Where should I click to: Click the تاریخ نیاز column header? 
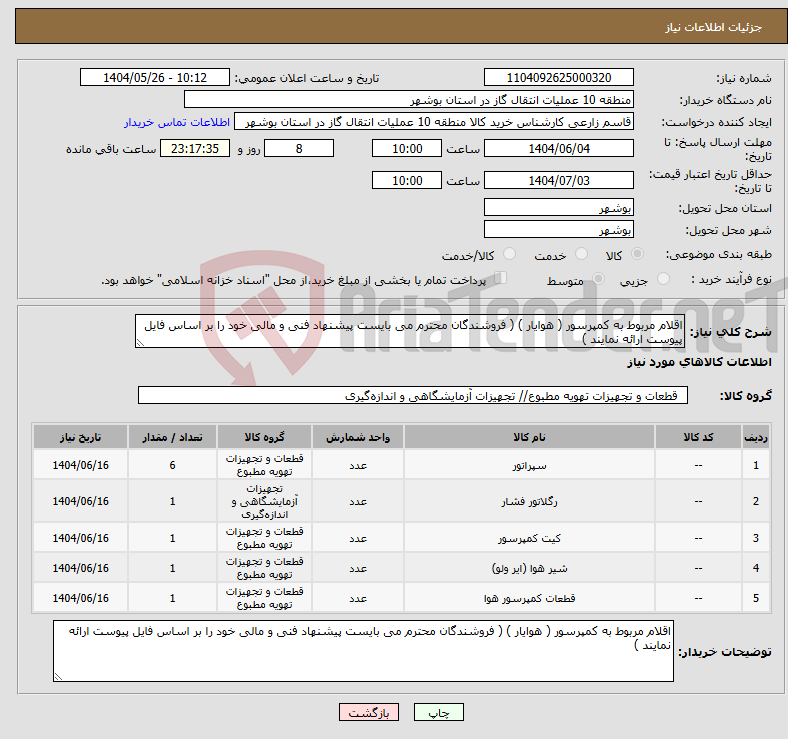coord(80,438)
